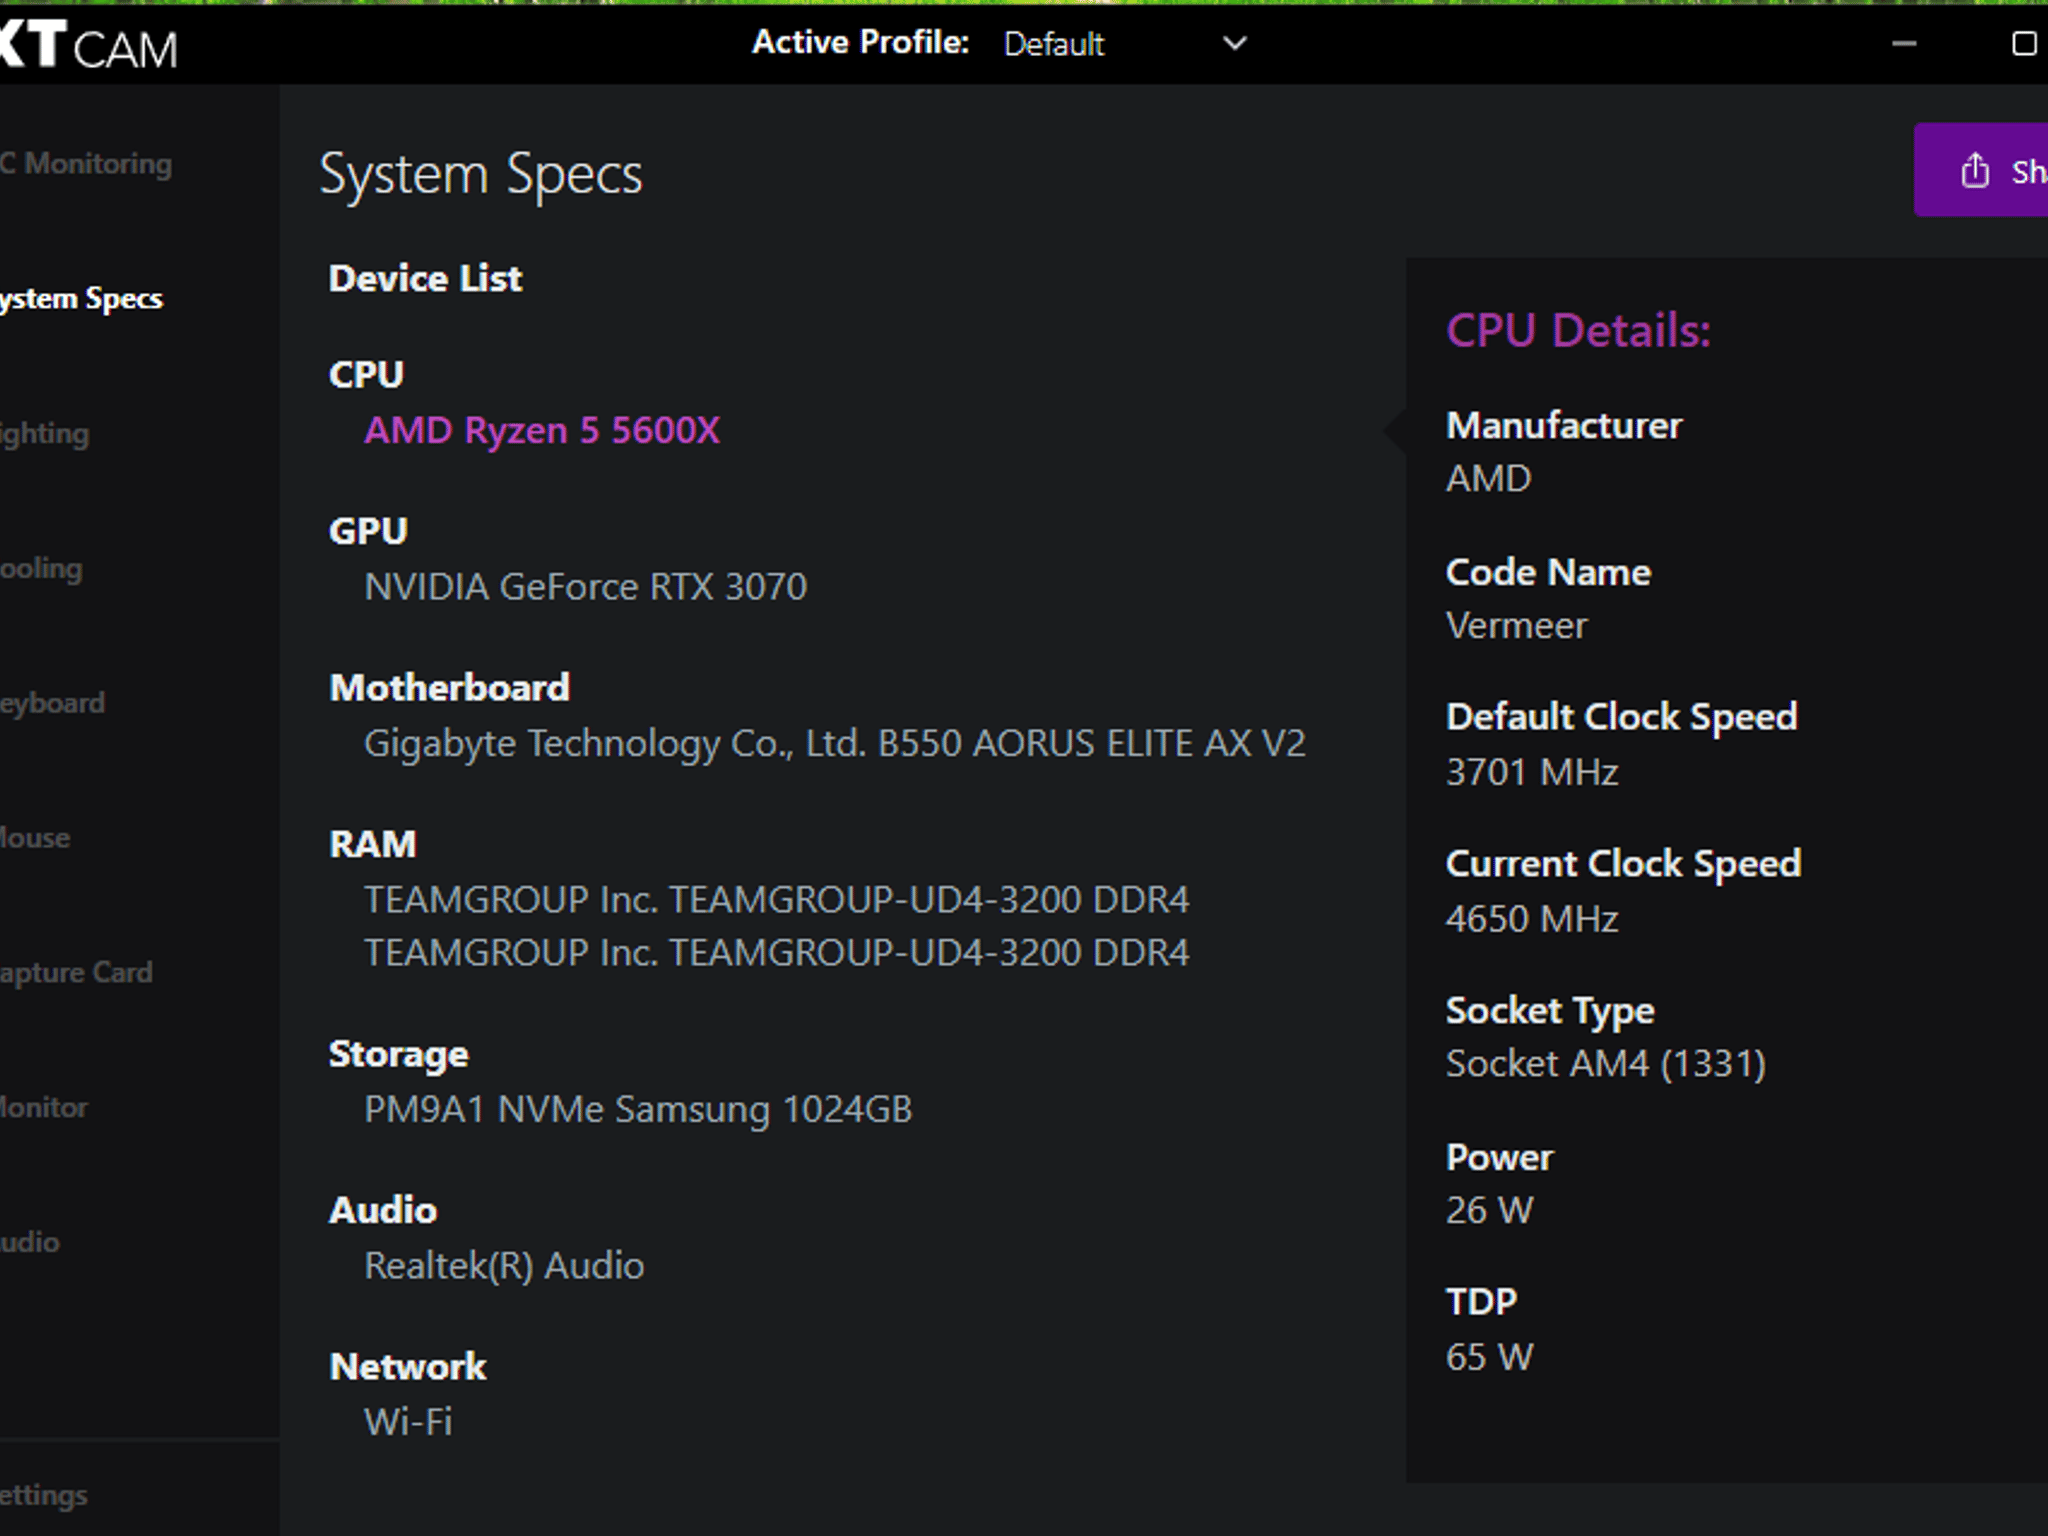Viewport: 2048px width, 1536px height.
Task: Open the Active Profile dropdown
Action: click(x=1124, y=44)
